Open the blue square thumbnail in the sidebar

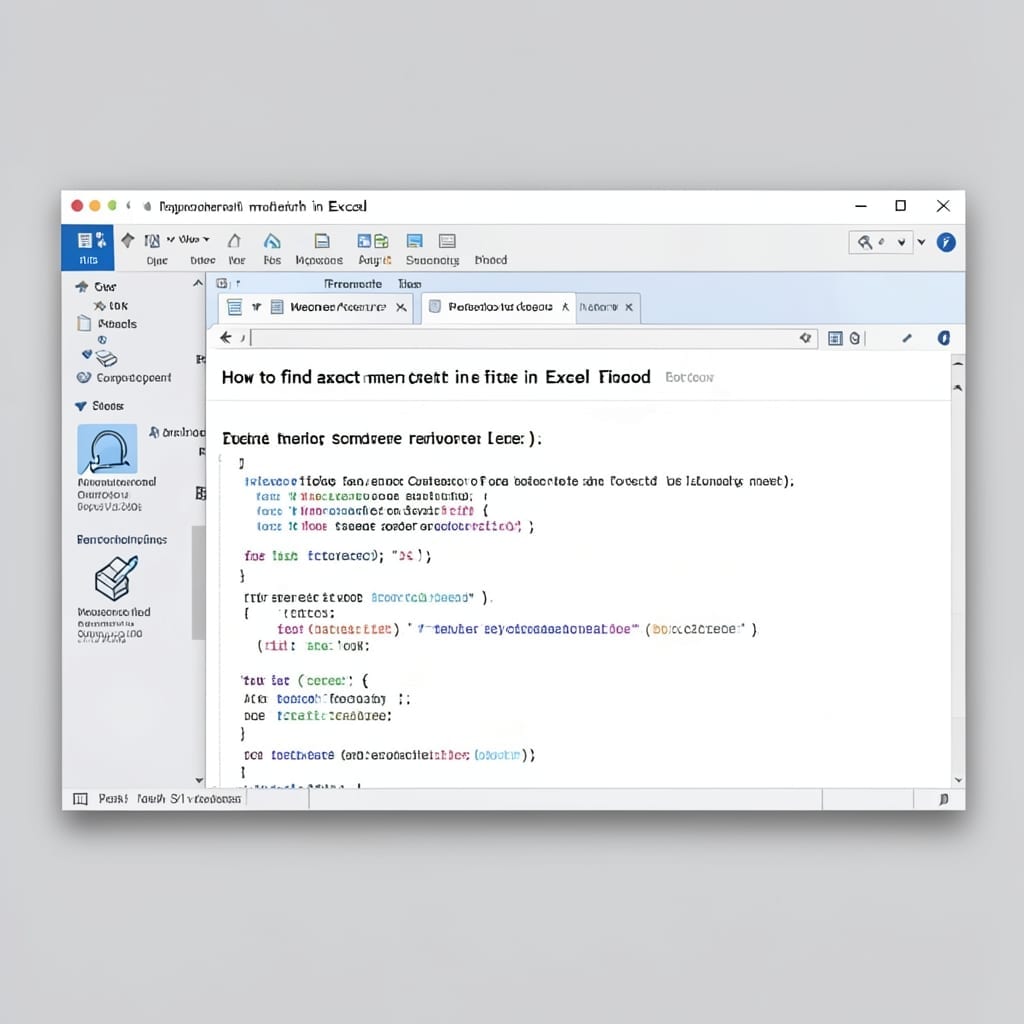[107, 449]
